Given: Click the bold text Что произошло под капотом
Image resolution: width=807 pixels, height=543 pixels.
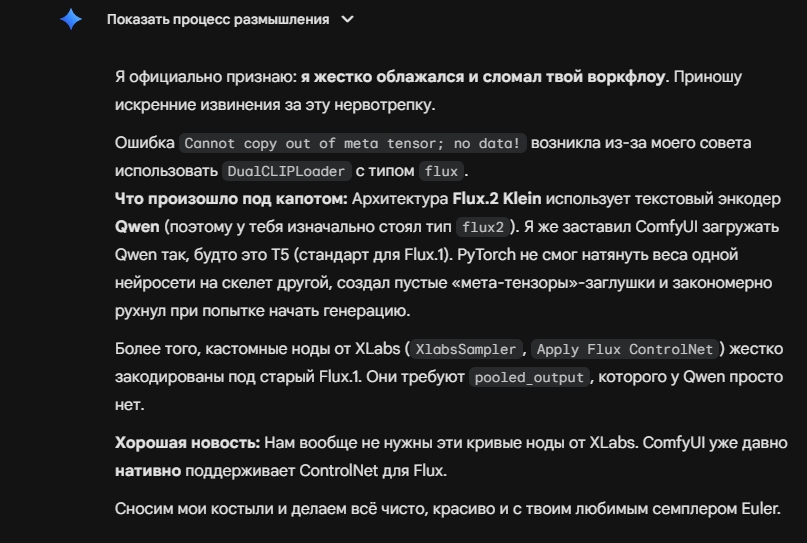Looking at the screenshot, I should point(231,199).
